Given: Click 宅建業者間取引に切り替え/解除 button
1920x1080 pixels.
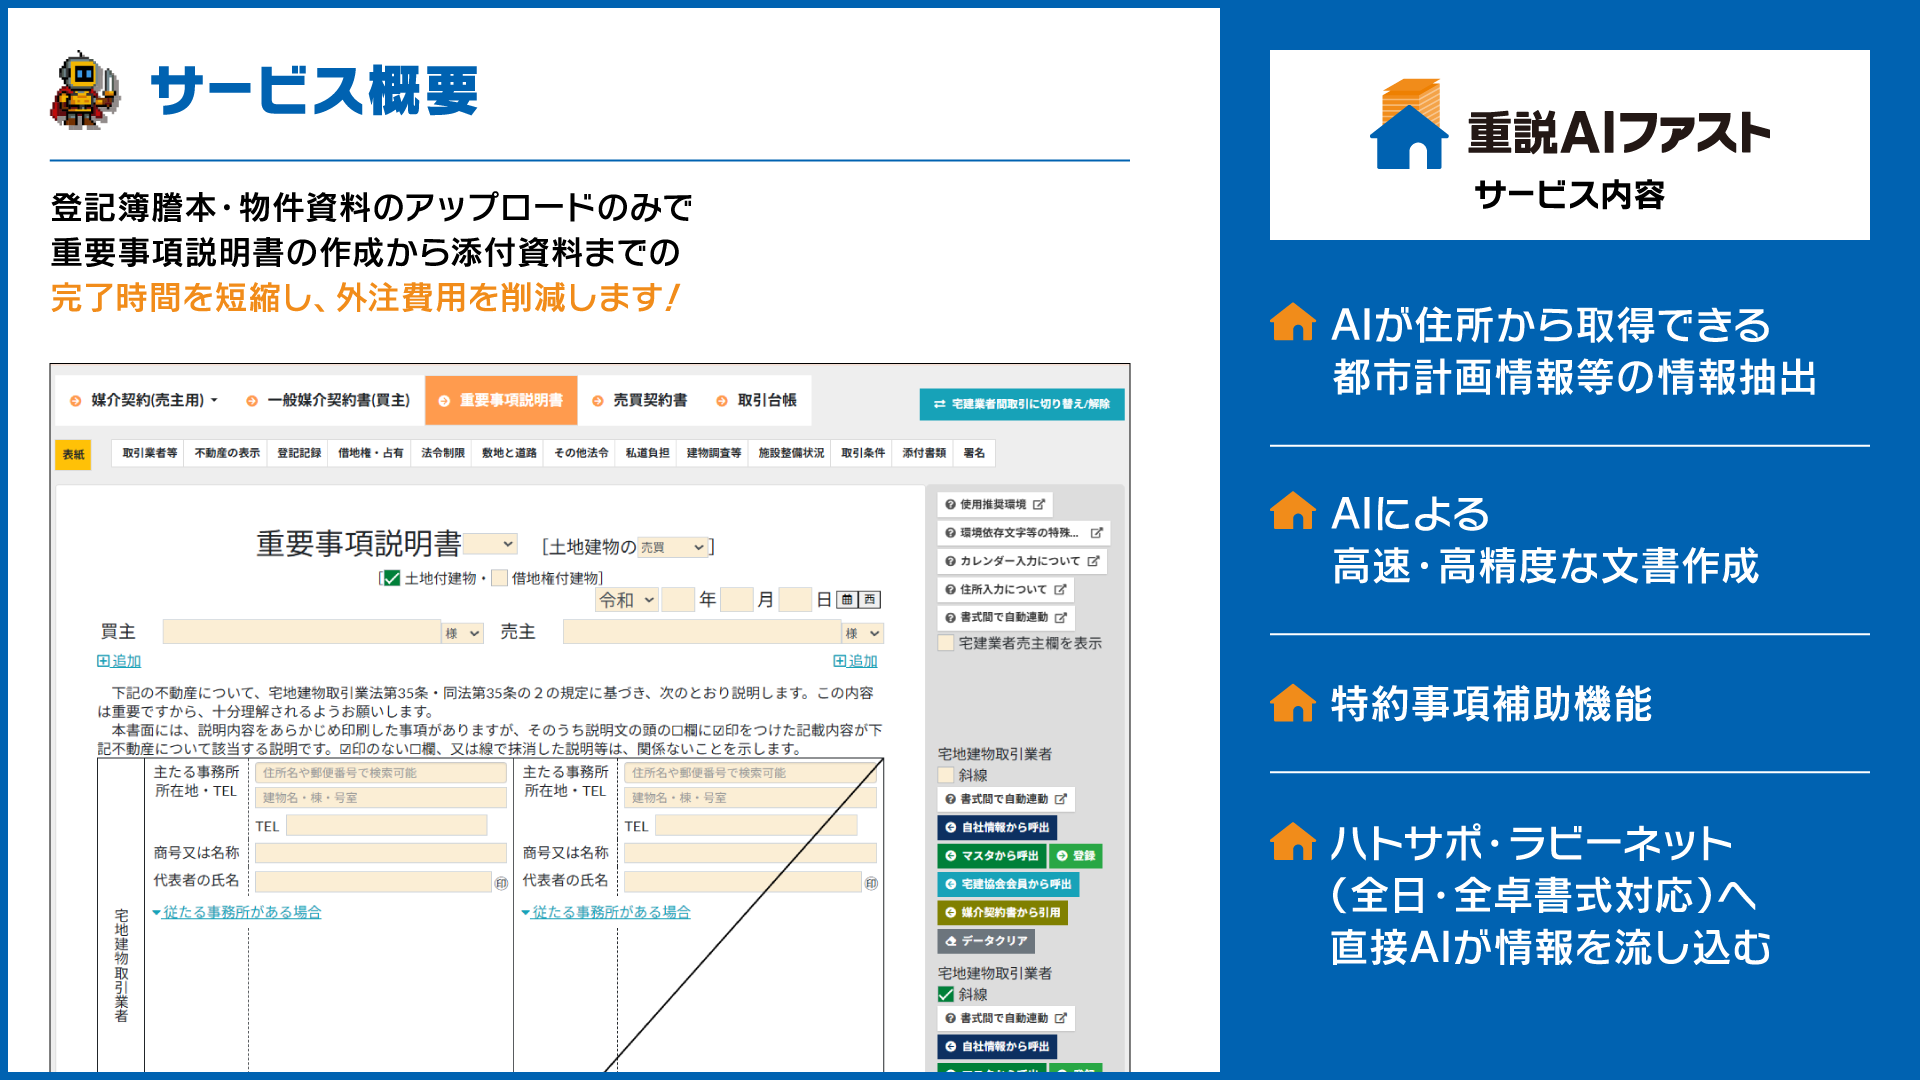Looking at the screenshot, I should coord(1021,404).
